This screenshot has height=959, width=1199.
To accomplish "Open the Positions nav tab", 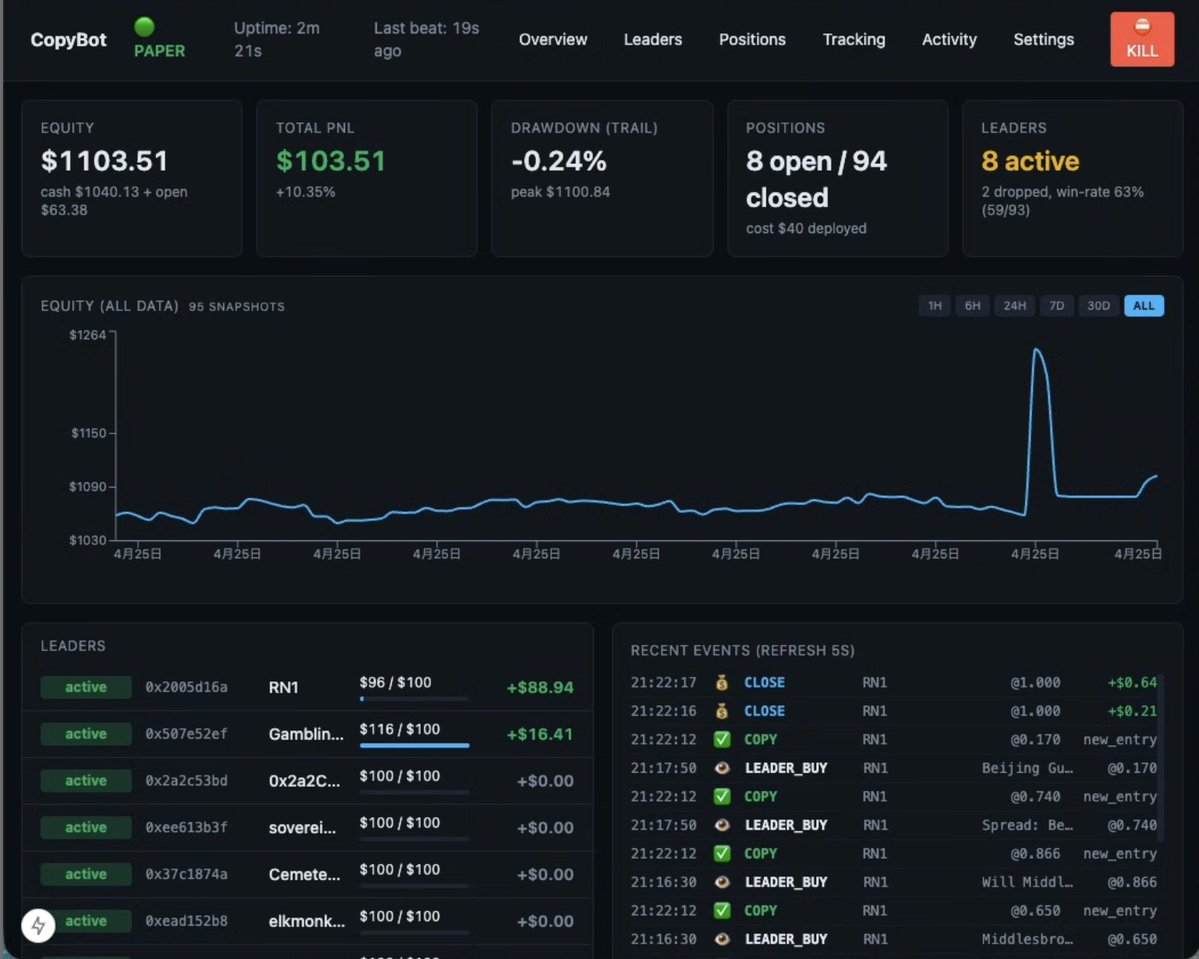I will pos(752,39).
